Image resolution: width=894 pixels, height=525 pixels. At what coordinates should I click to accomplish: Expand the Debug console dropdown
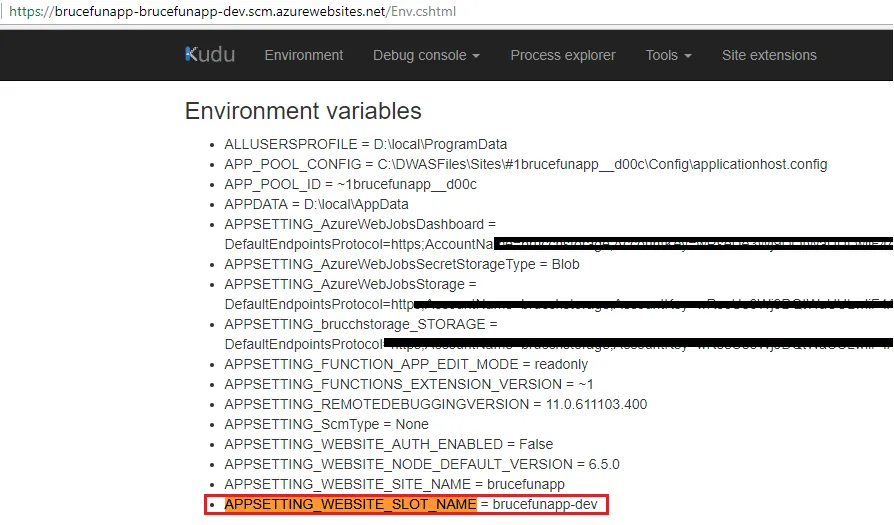point(426,55)
